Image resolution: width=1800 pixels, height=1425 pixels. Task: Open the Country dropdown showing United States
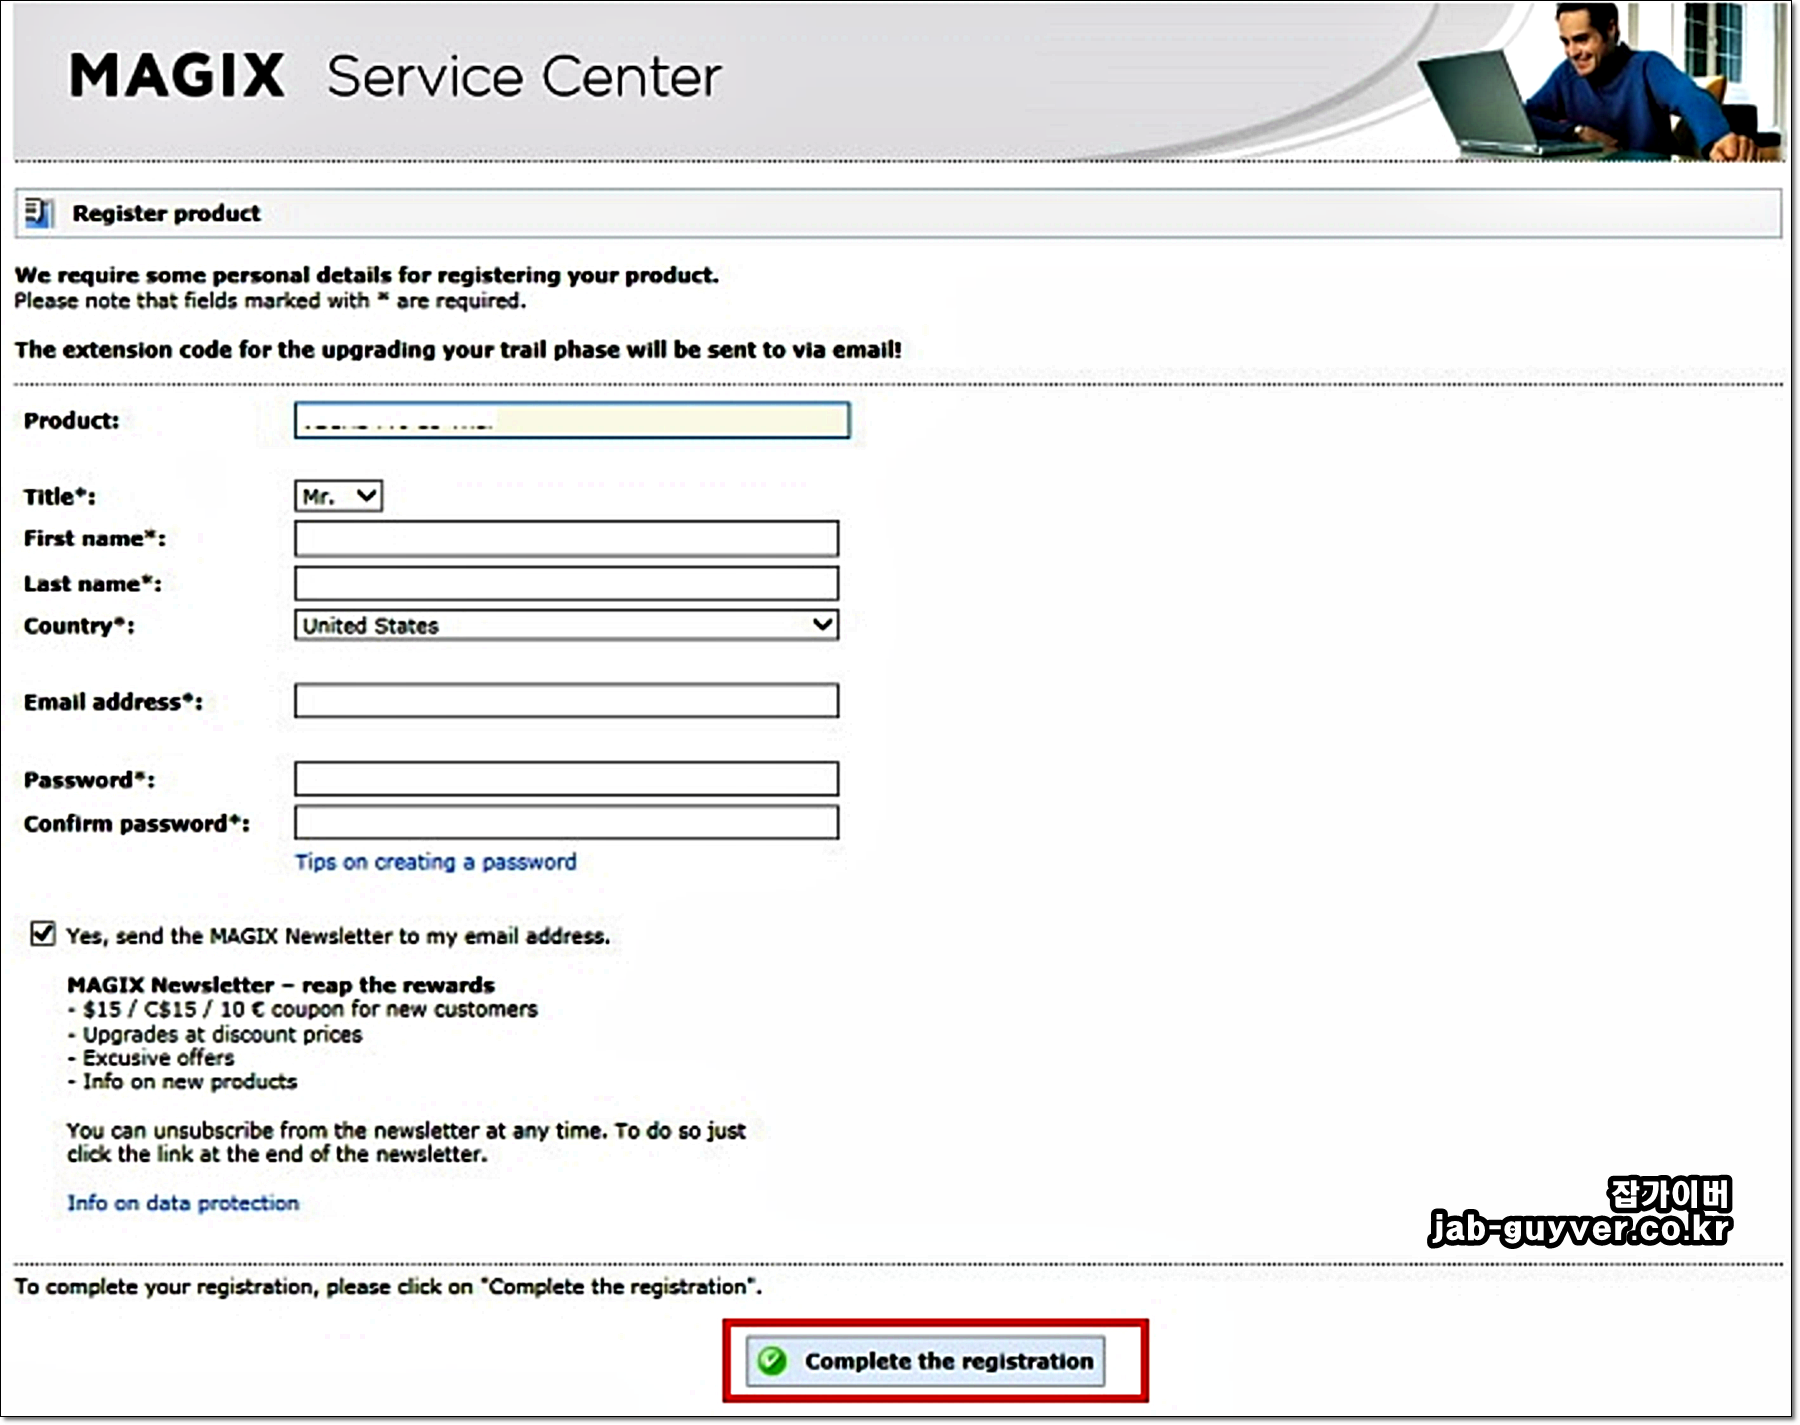[x=566, y=625]
